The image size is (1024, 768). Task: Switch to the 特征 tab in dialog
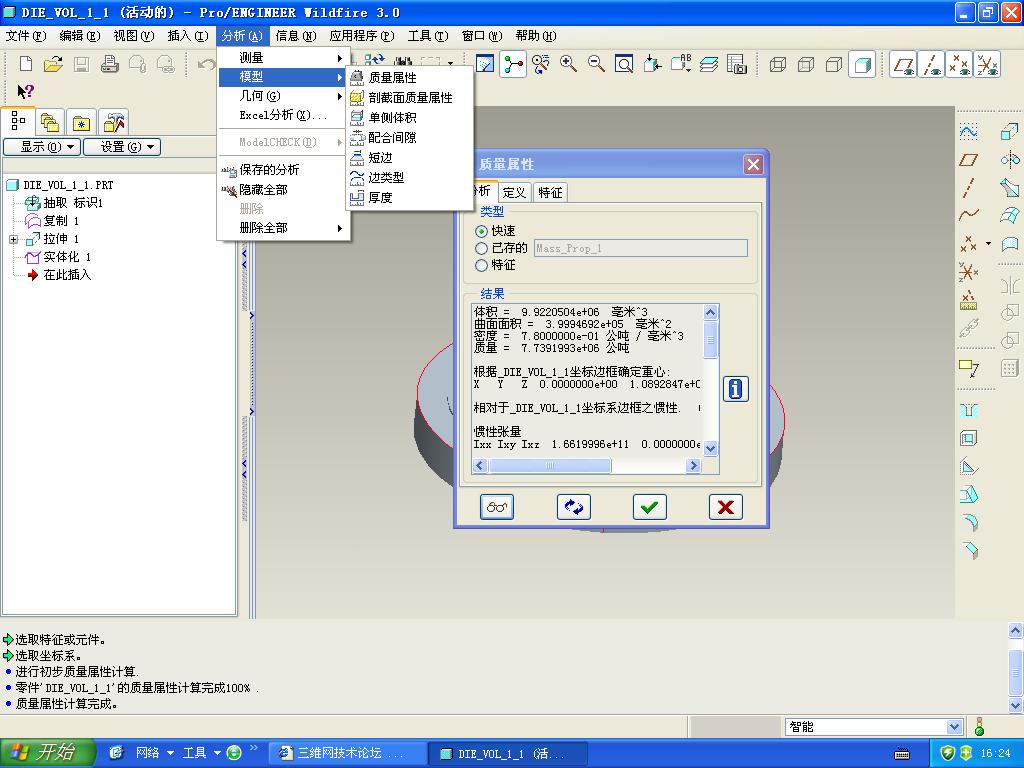coord(550,192)
